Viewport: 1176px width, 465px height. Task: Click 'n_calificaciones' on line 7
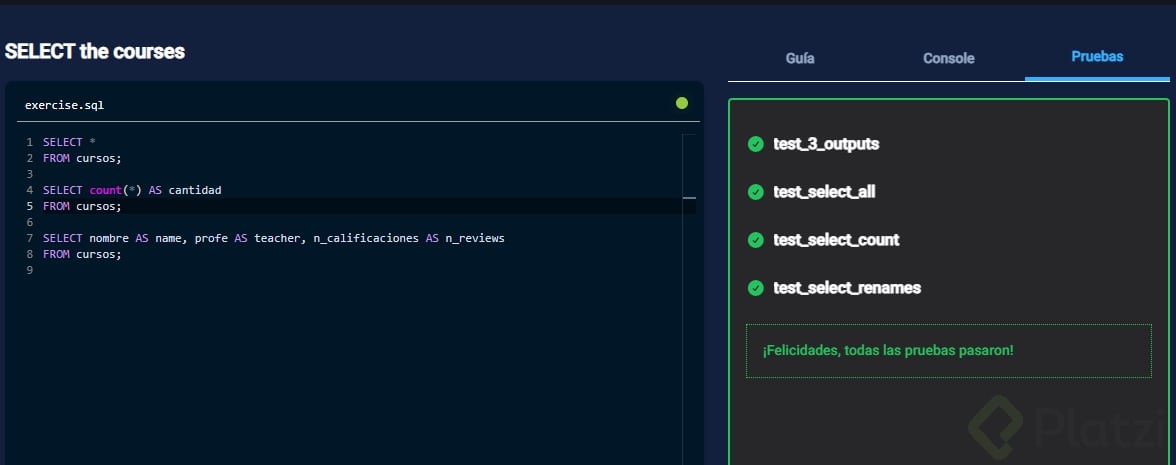coord(366,238)
